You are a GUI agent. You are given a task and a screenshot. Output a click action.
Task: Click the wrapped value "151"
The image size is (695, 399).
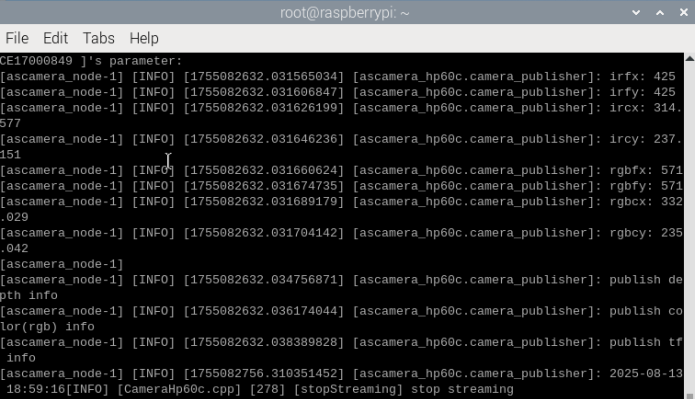coord(11,155)
